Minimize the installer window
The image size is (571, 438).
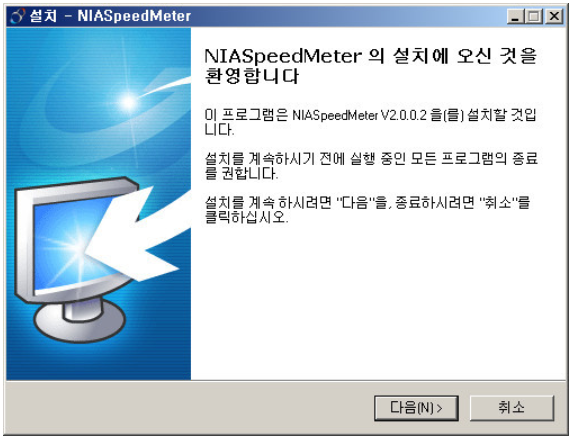pos(515,16)
